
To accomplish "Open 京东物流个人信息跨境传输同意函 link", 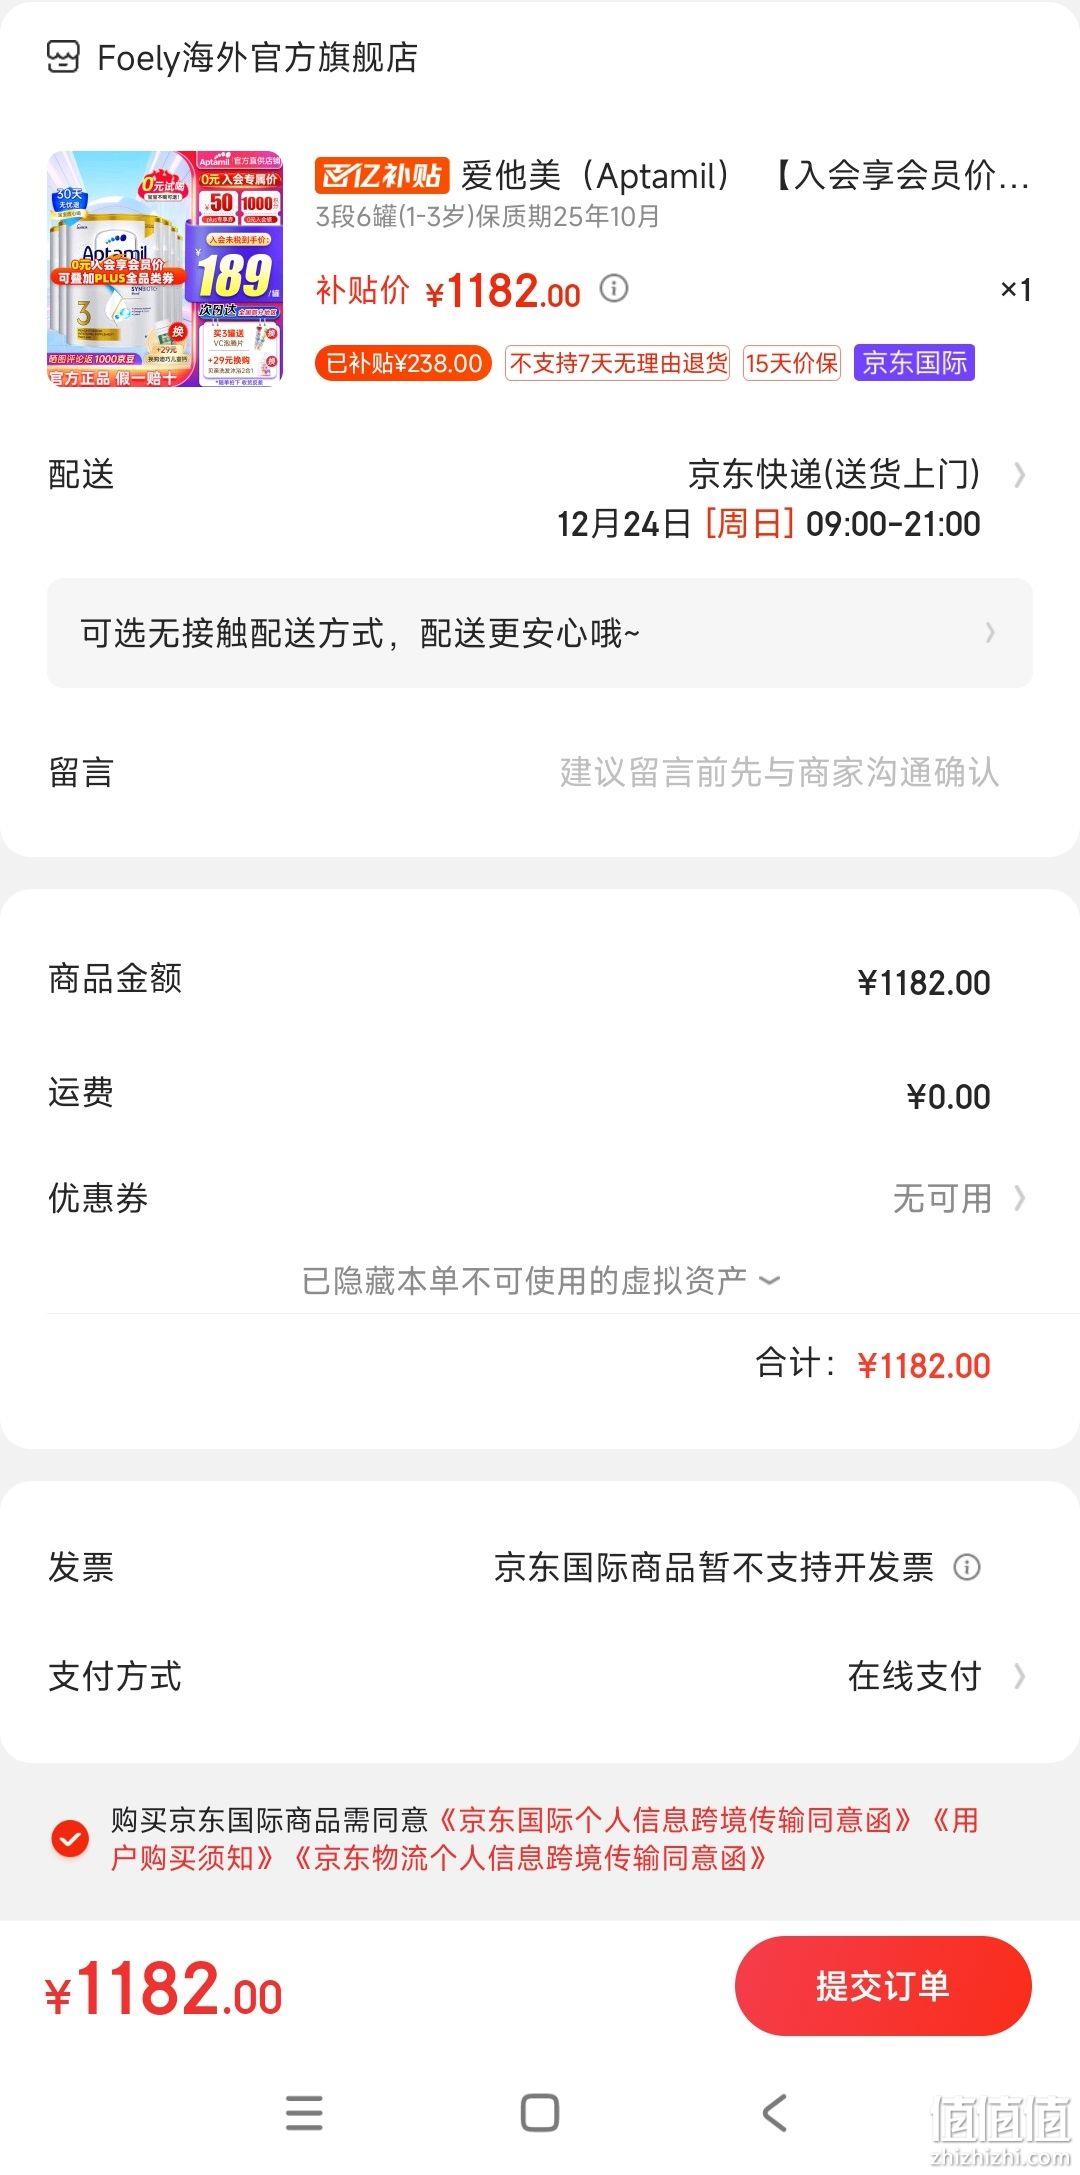I will click(530, 1858).
